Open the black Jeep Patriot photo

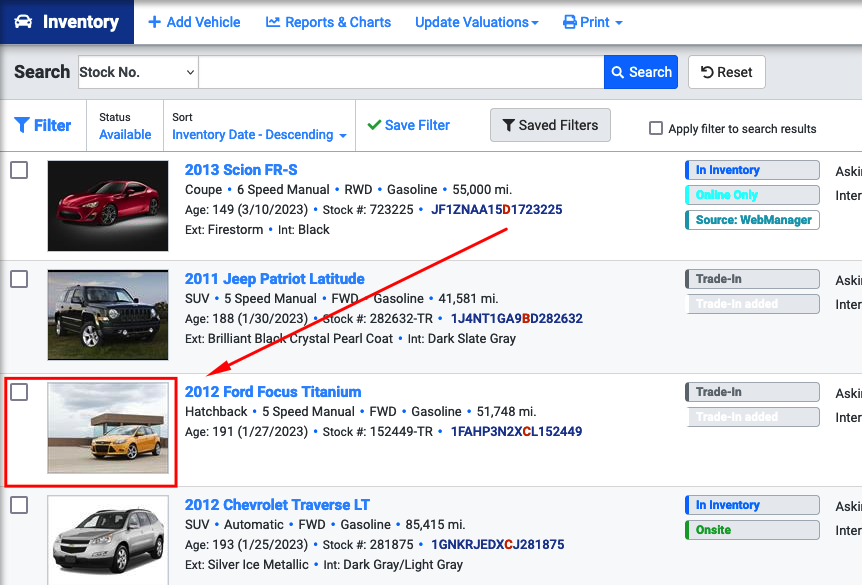click(x=108, y=314)
